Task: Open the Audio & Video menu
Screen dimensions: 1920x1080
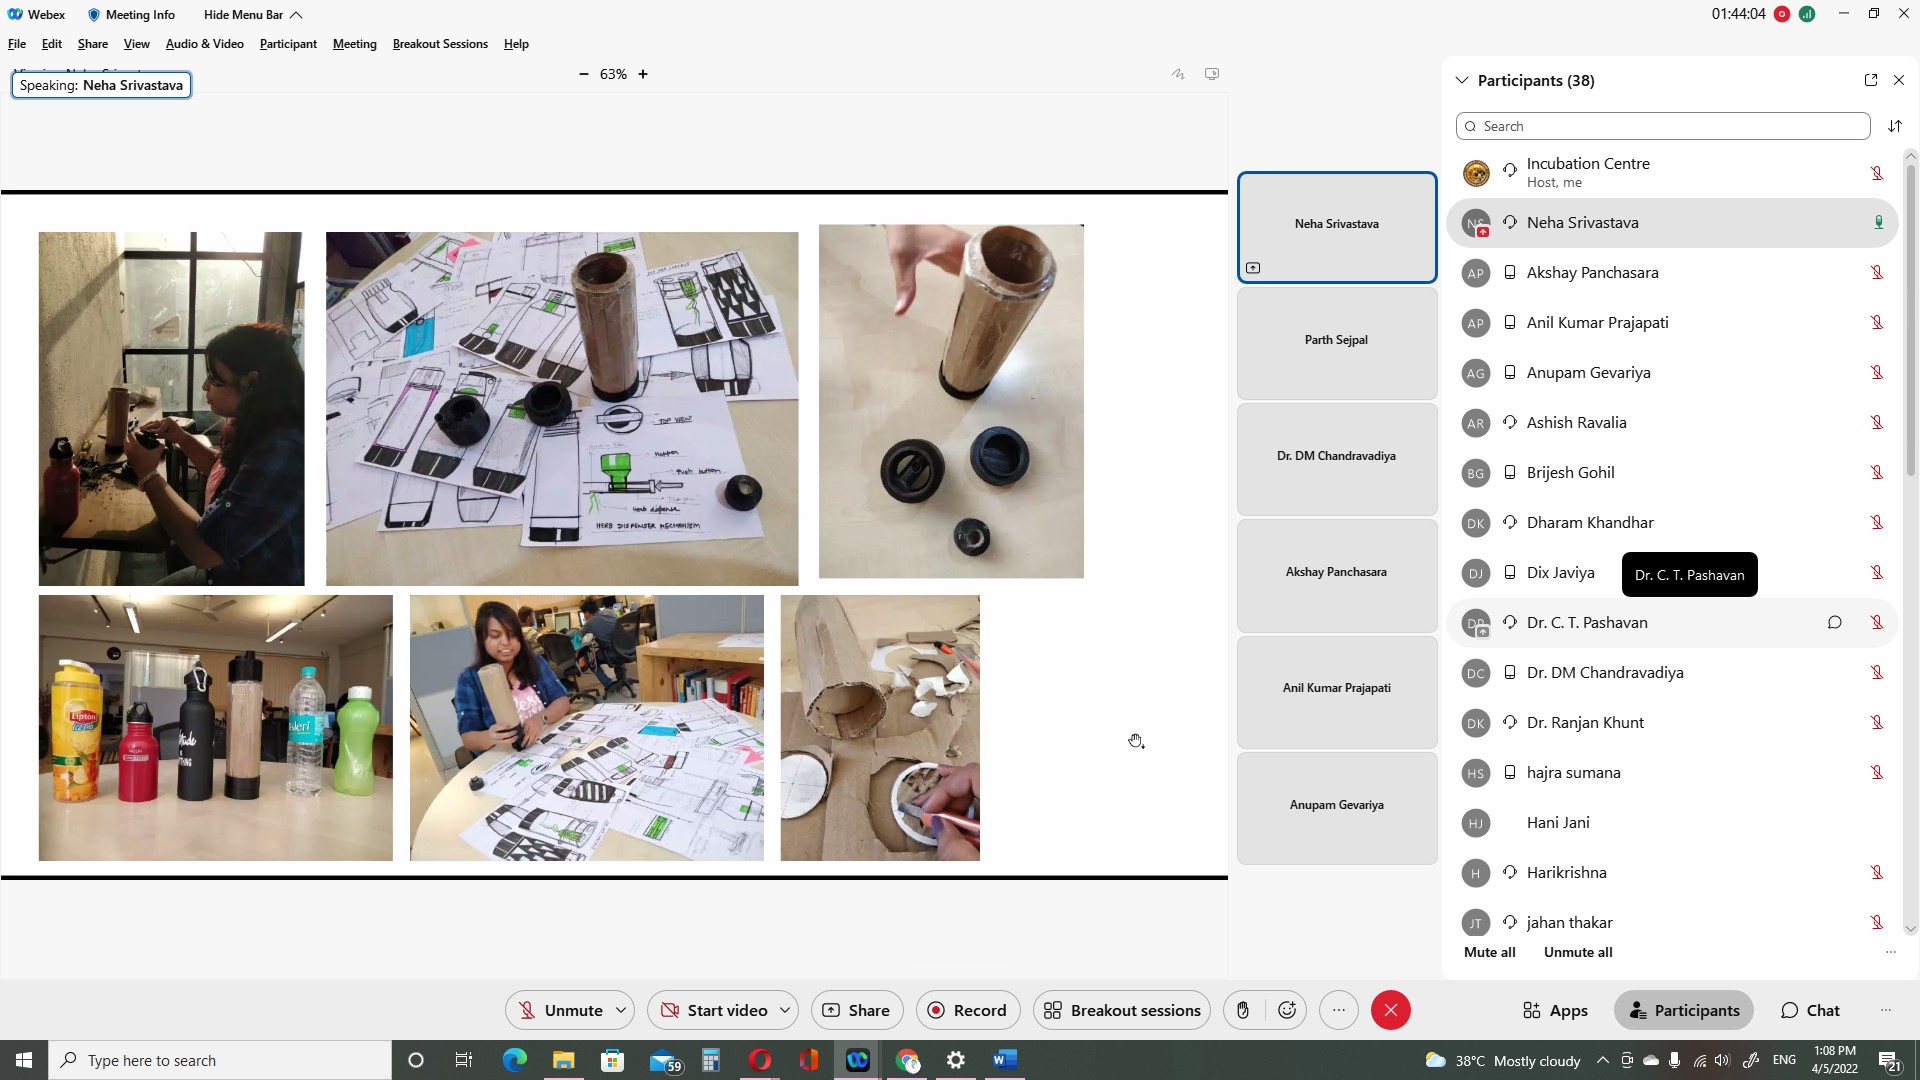Action: 204,44
